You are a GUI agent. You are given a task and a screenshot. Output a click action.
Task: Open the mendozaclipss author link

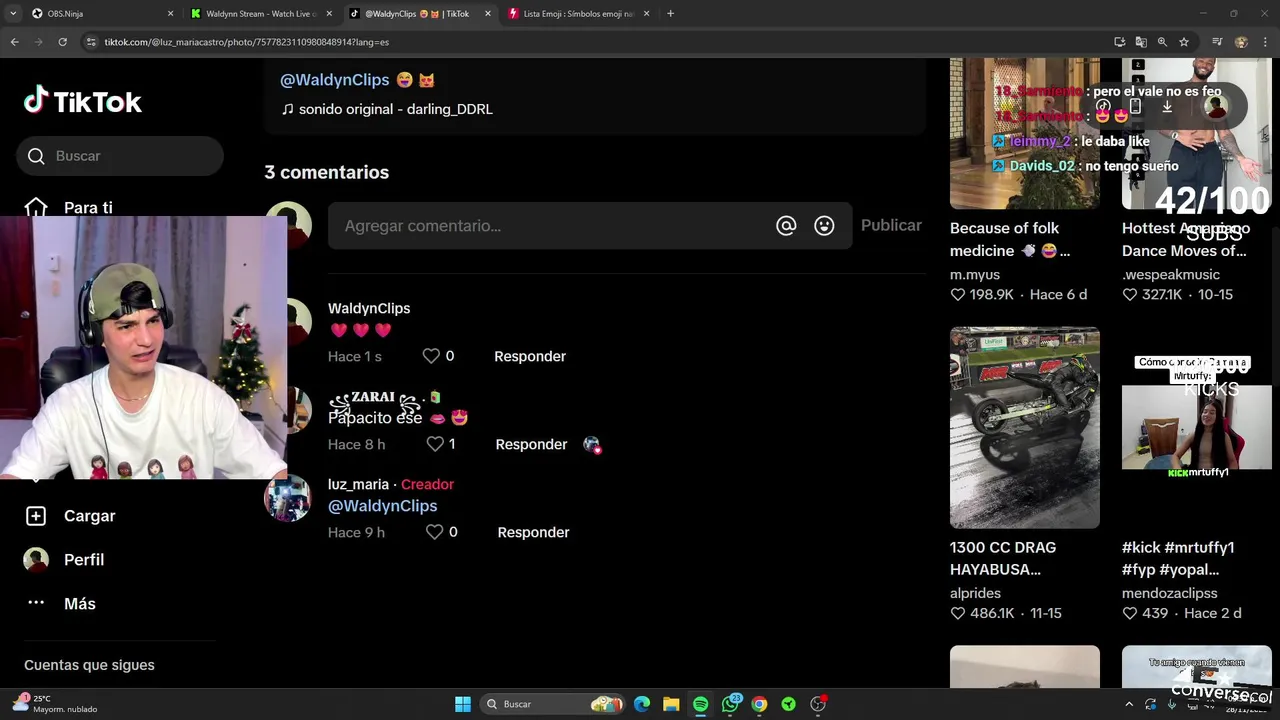click(x=1169, y=593)
